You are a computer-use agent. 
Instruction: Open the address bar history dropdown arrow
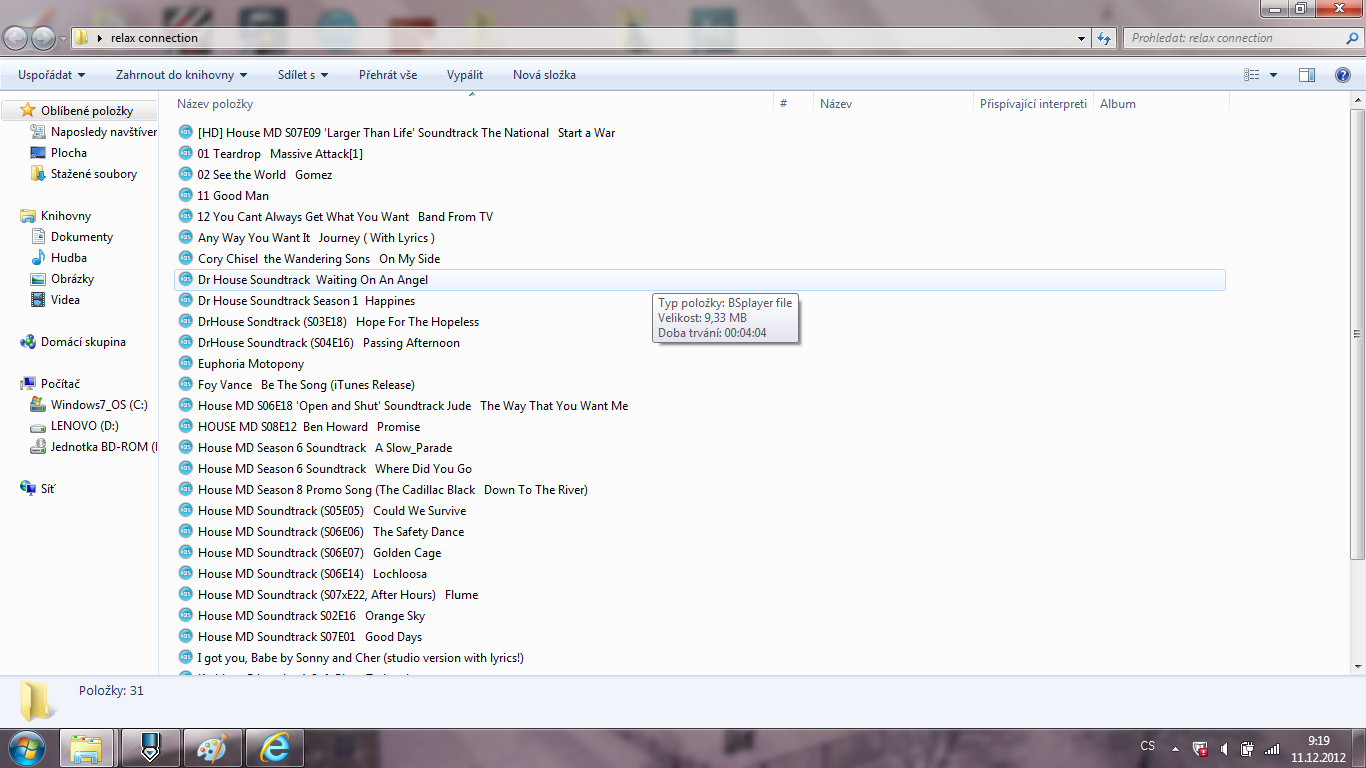(x=1082, y=38)
